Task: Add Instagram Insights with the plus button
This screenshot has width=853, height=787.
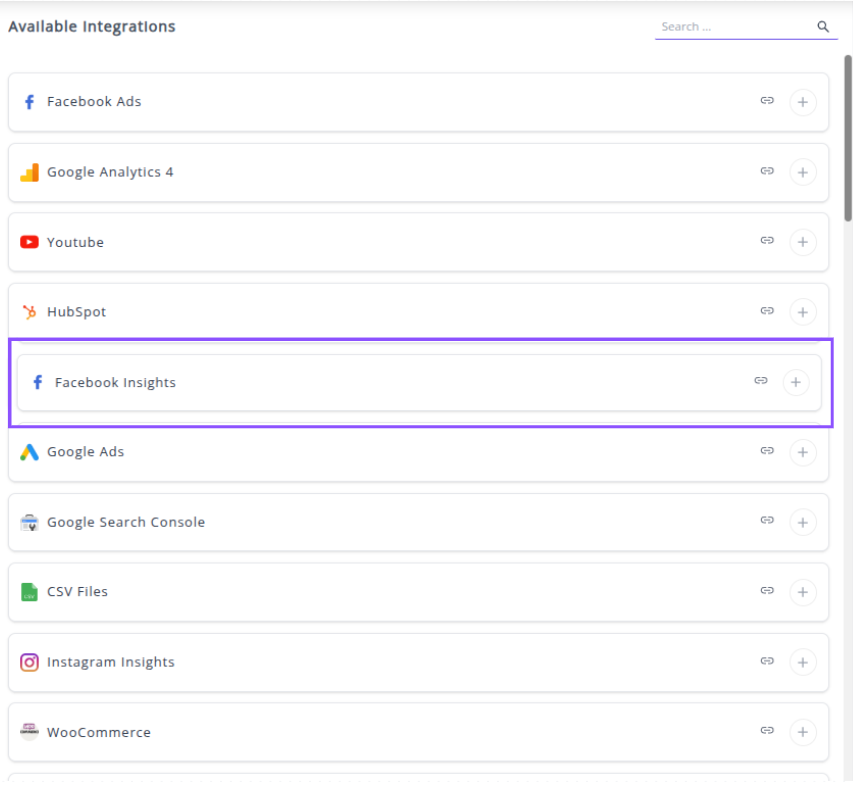Action: (x=802, y=662)
